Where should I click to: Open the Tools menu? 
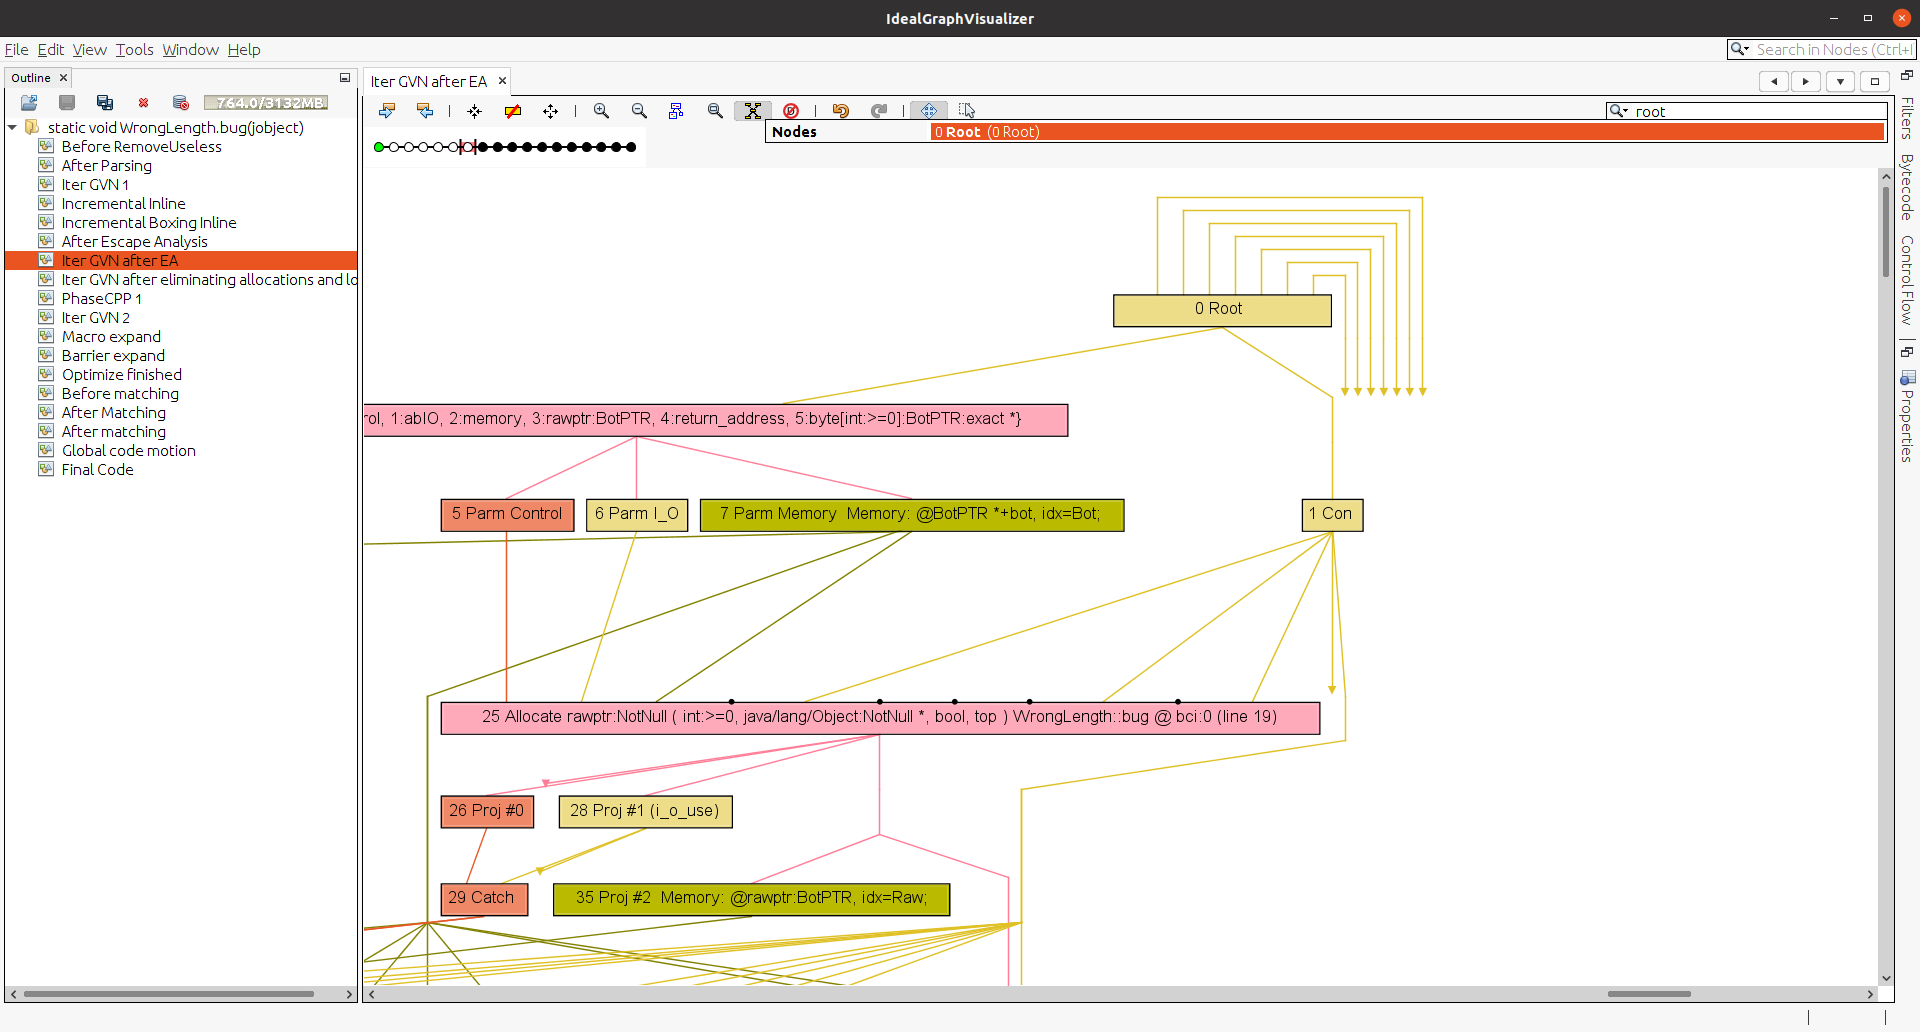click(134, 50)
